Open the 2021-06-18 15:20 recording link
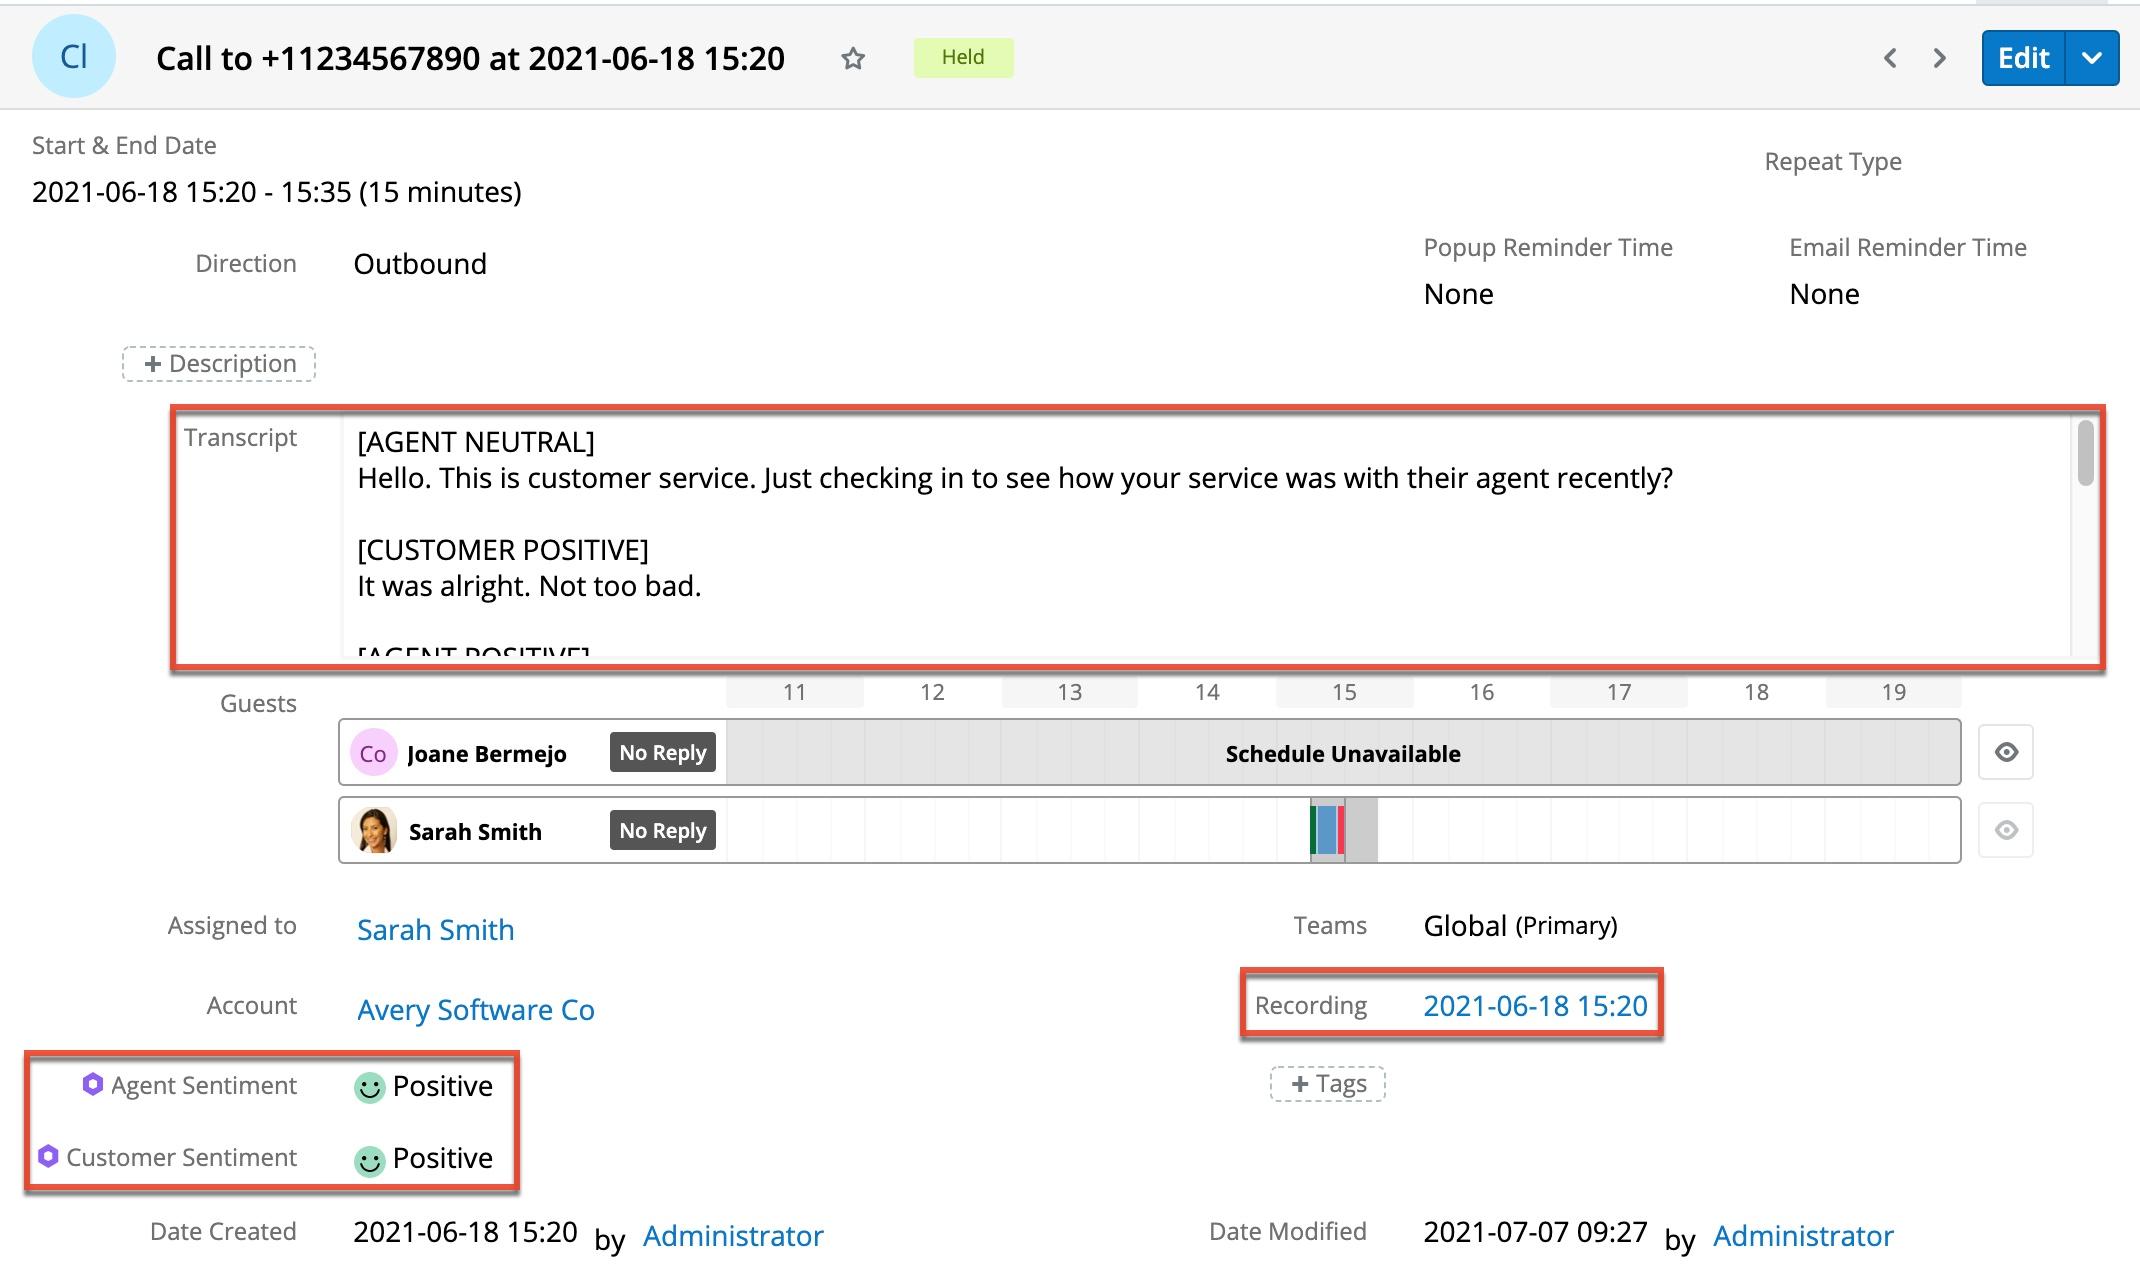Screen dimensions: 2140x1278 click(x=1535, y=1006)
